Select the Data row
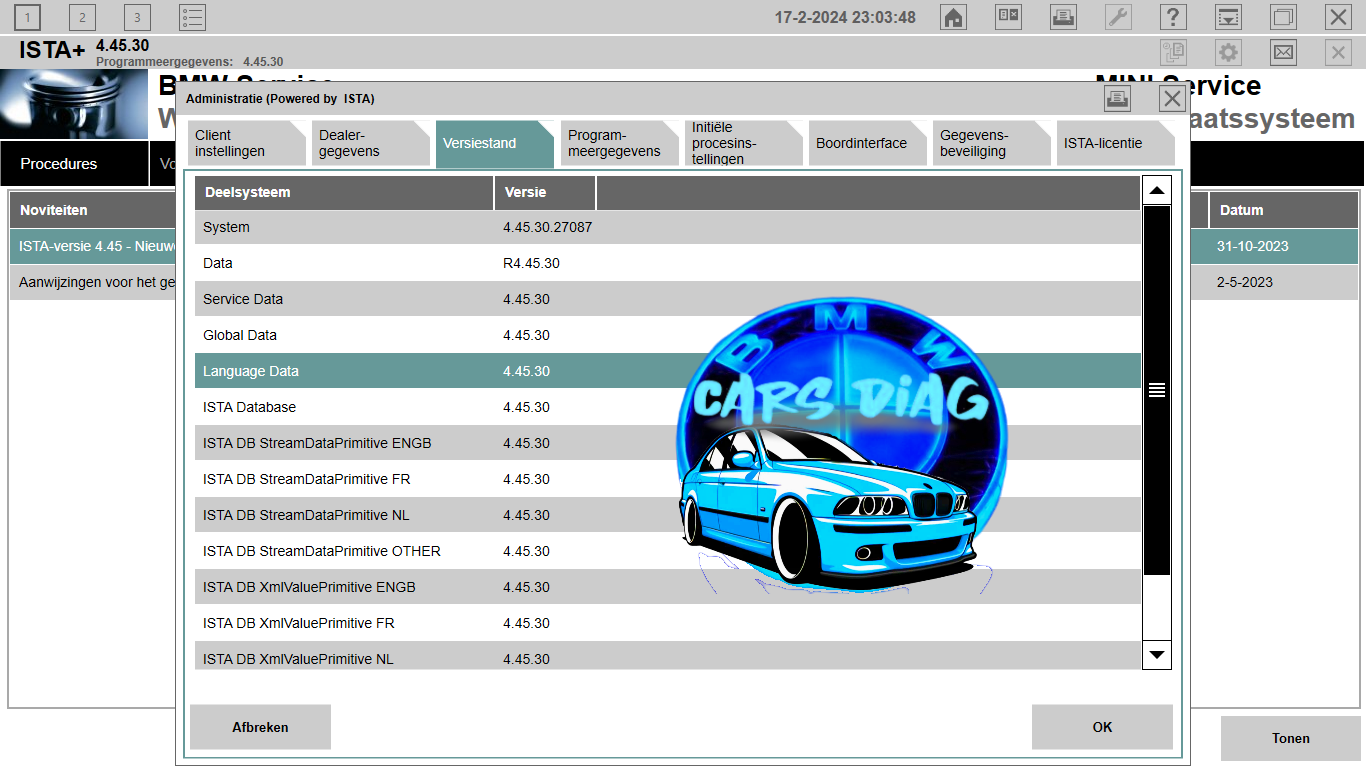Viewport: 1366px width, 768px height. pos(668,263)
